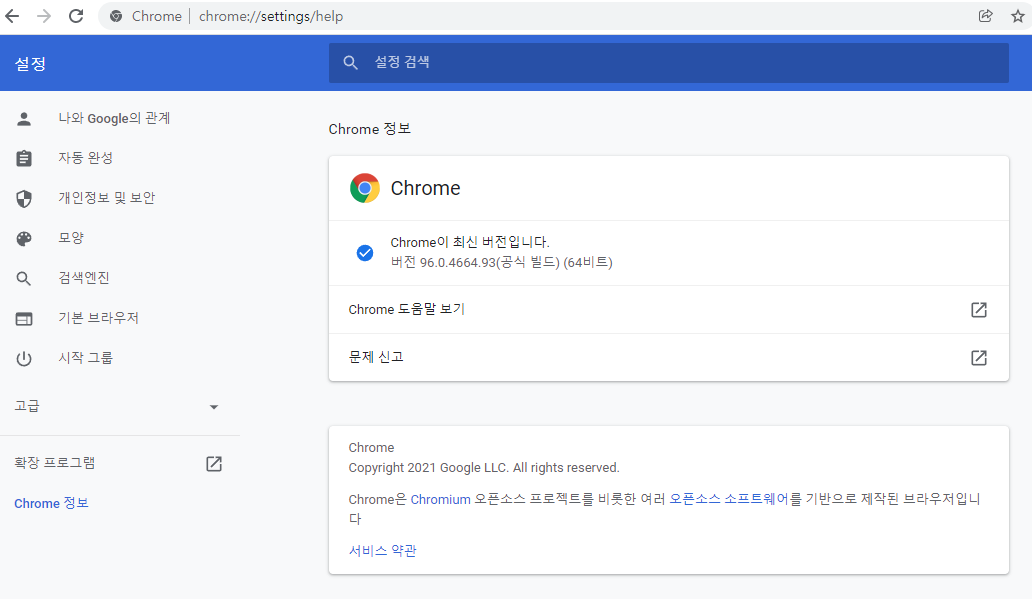Click the search icon beside 검색엔진
The image size is (1032, 599).
click(24, 278)
